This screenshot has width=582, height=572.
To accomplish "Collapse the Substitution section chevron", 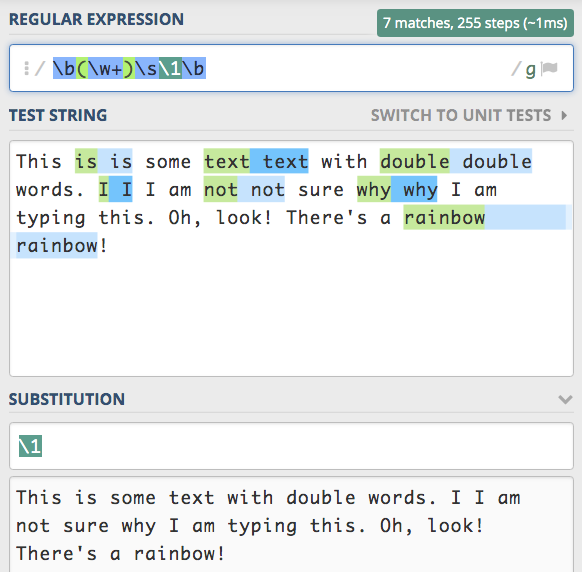I will coord(565,399).
